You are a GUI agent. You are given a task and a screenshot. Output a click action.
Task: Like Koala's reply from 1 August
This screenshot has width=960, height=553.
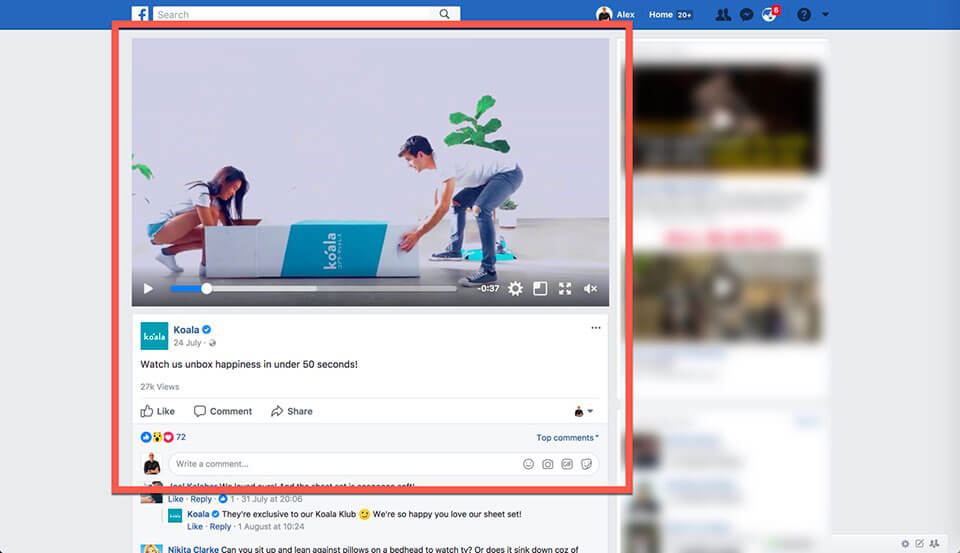(x=195, y=527)
